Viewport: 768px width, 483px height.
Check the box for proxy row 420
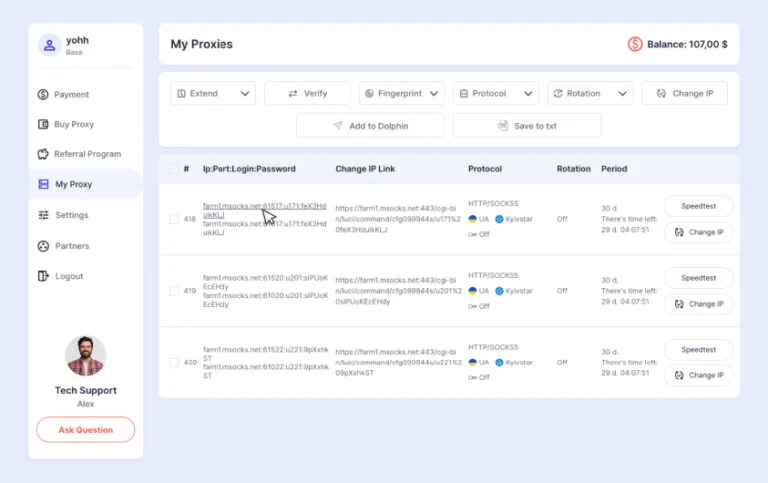(174, 362)
